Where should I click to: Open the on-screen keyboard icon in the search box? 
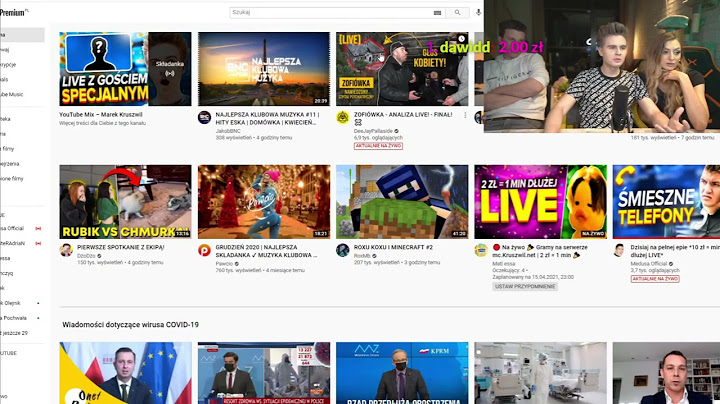437,13
